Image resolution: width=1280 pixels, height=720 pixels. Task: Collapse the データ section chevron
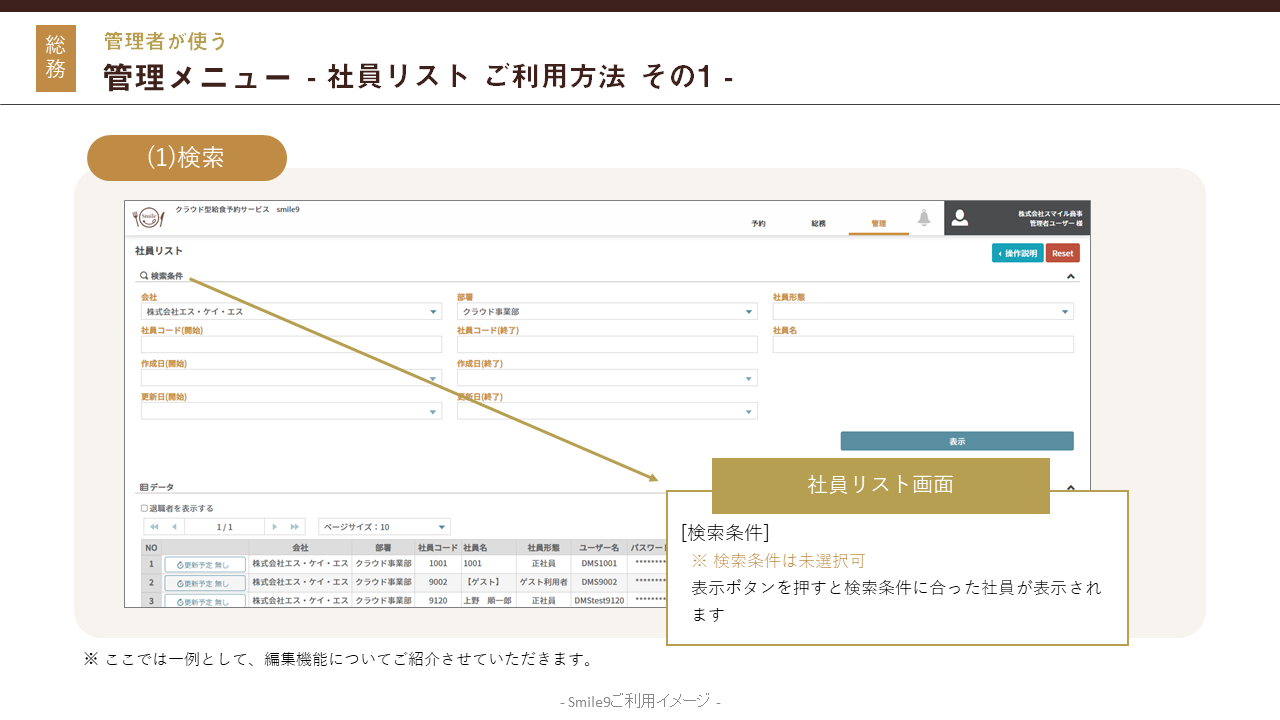pyautogui.click(x=1070, y=488)
